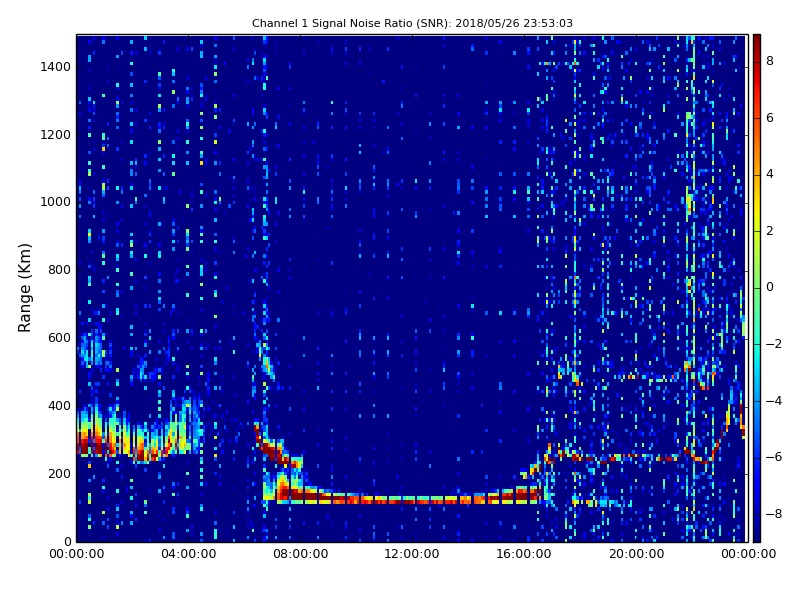Screen dimensions: 800x600
Task: Click the 200 tick label on the range axis
Action: tap(60, 473)
